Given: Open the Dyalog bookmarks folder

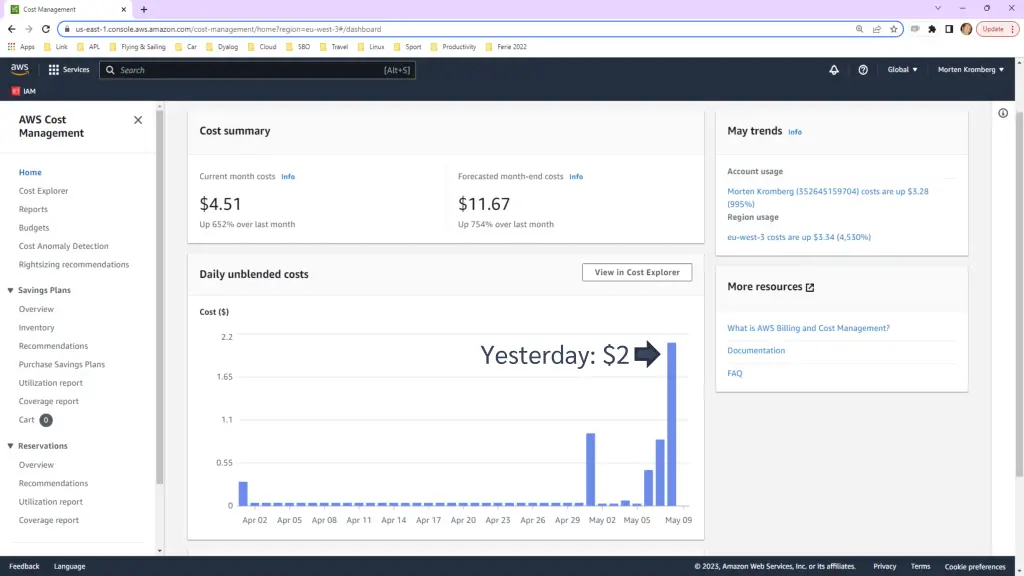Looking at the screenshot, I should (x=221, y=47).
